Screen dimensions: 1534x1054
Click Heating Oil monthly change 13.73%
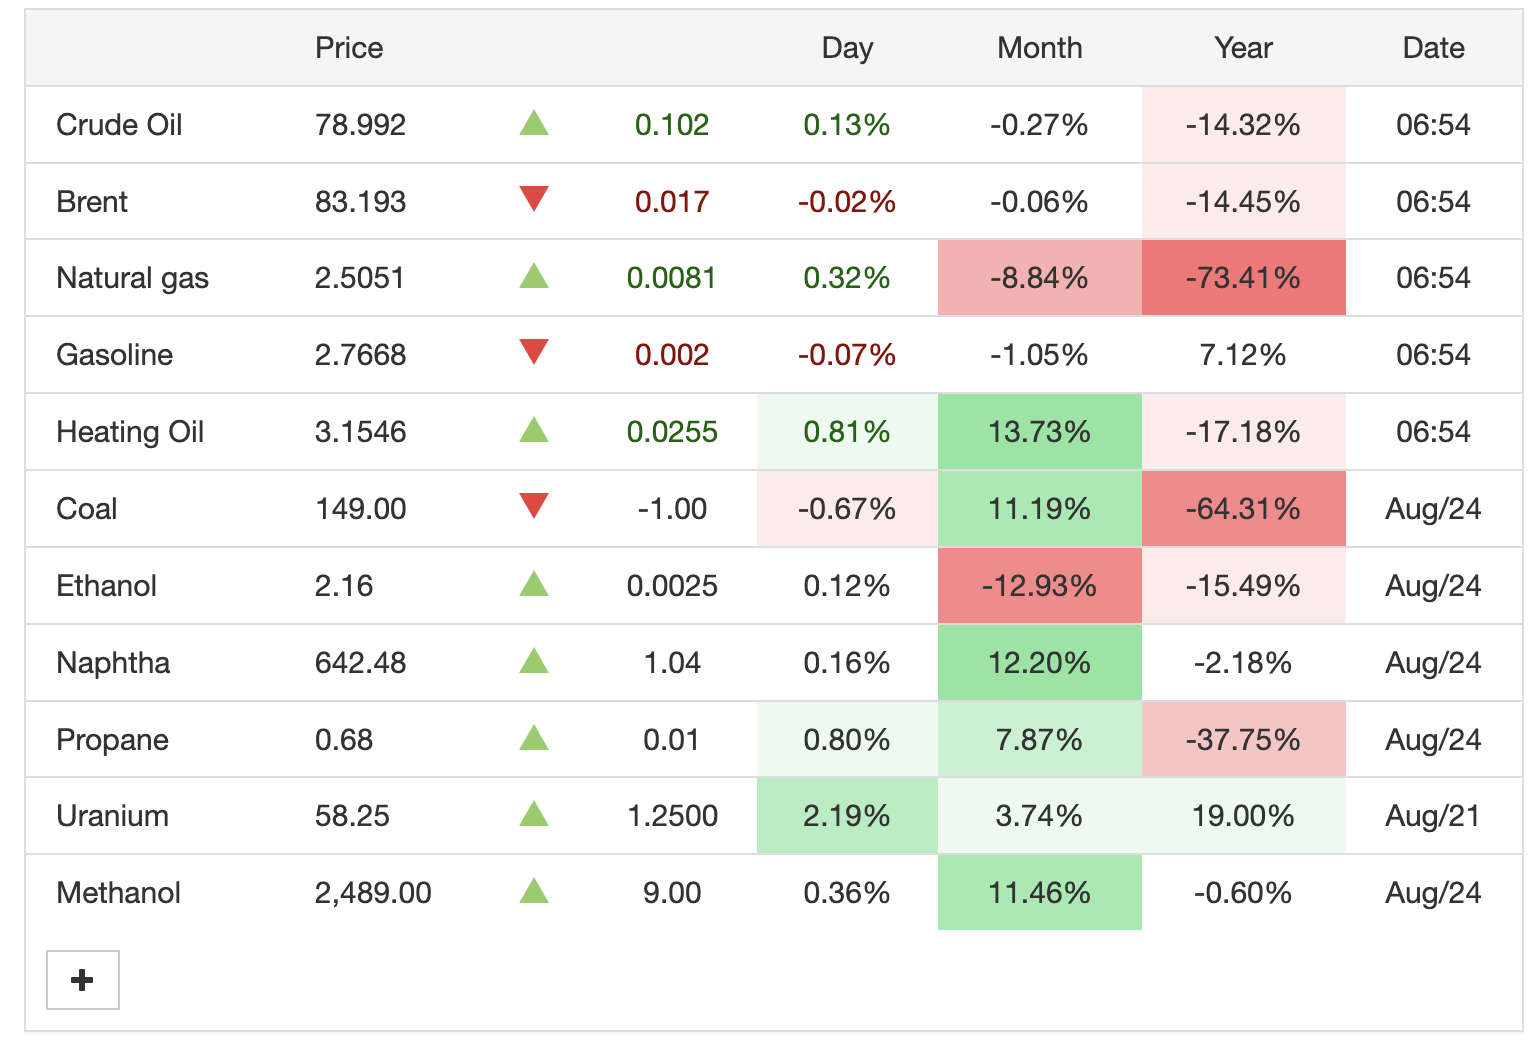coord(1039,432)
